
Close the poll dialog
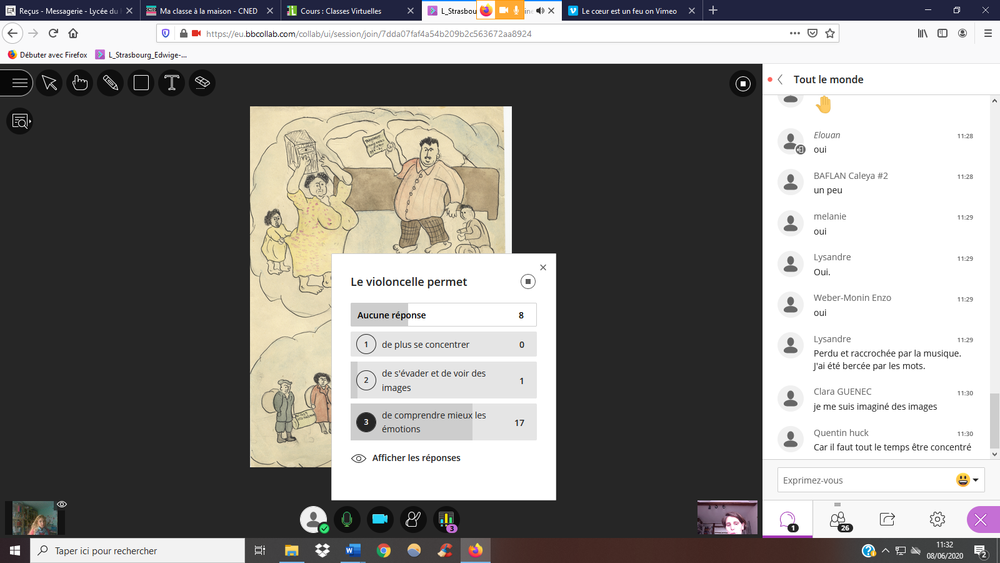pos(543,267)
